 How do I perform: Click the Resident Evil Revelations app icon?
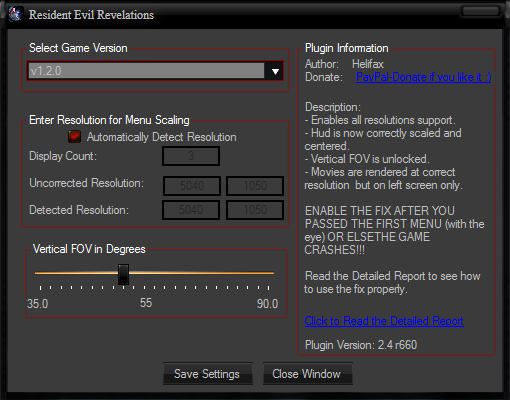coord(16,14)
